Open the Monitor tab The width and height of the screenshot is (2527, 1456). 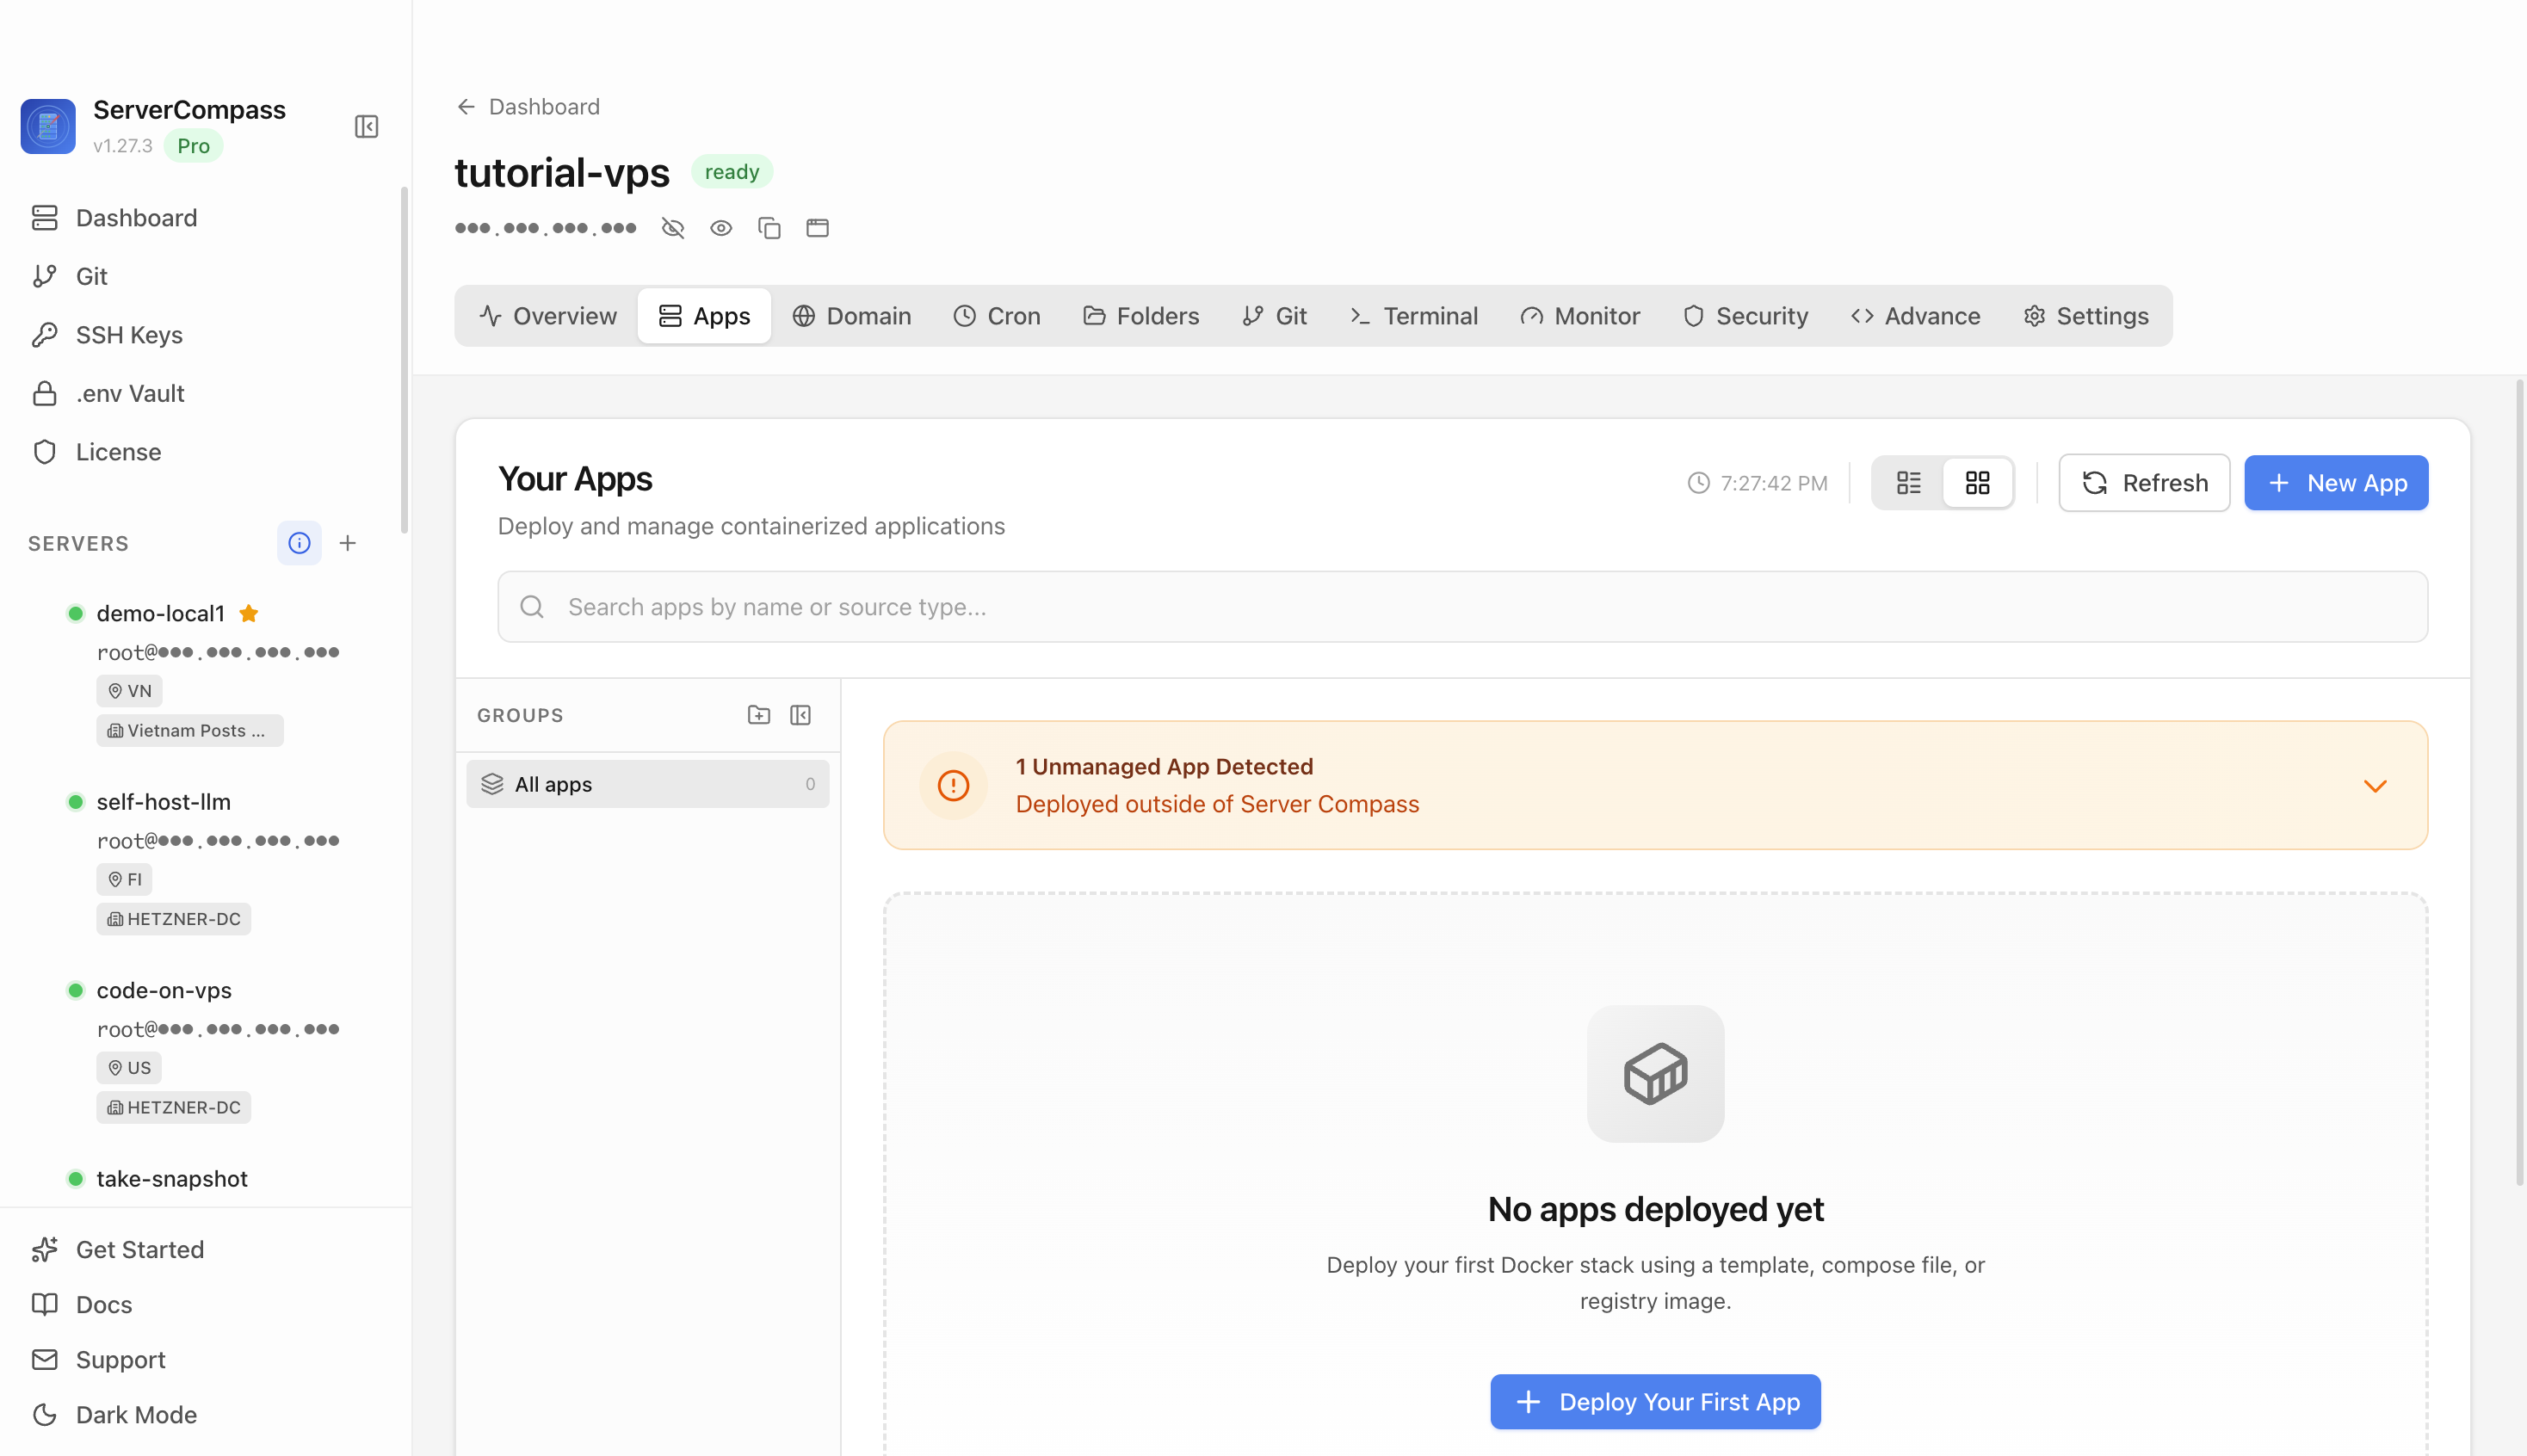click(1580, 316)
